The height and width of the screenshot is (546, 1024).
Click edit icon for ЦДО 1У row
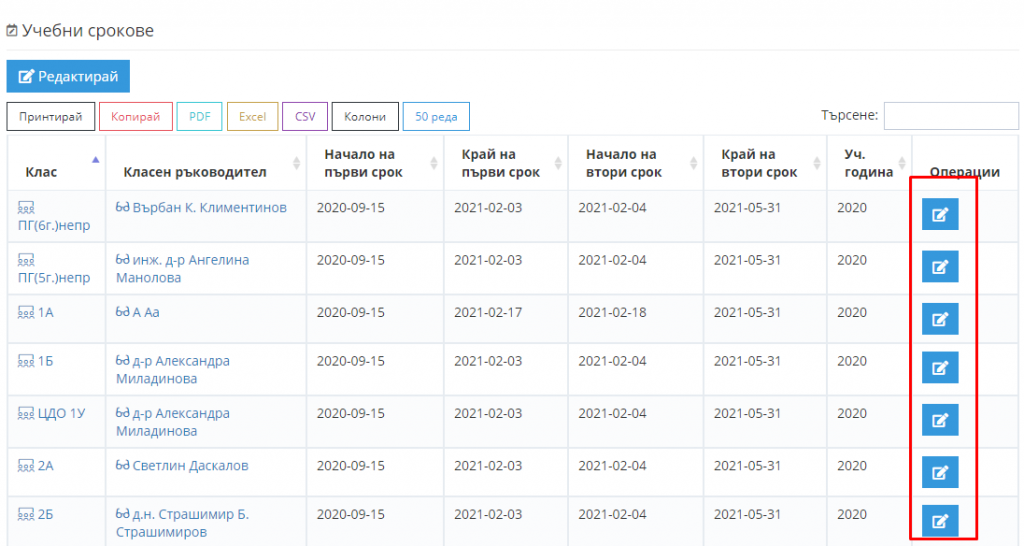click(940, 420)
